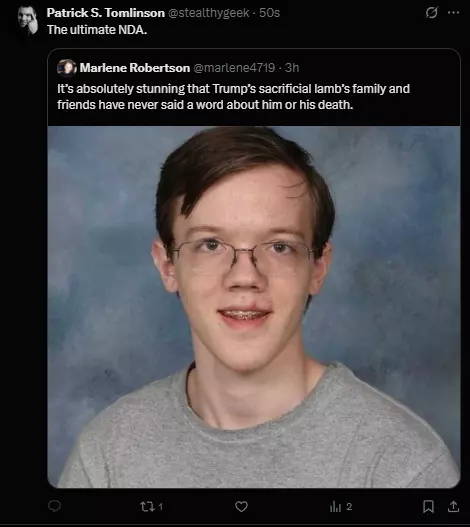Open Patrick S. Tomlinson's profile avatar
Image resolution: width=470 pixels, height=527 pixels.
point(28,20)
